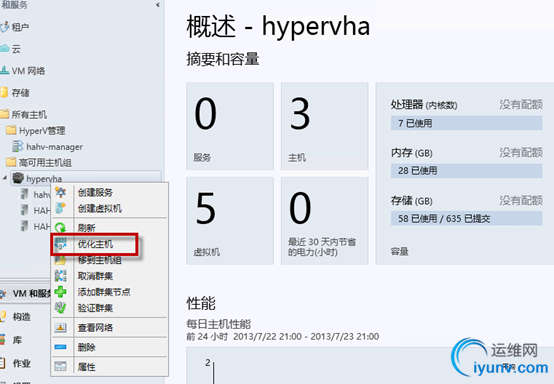The image size is (554, 384).
Task: Click the 摘要和容量 heading
Action: tap(223, 59)
